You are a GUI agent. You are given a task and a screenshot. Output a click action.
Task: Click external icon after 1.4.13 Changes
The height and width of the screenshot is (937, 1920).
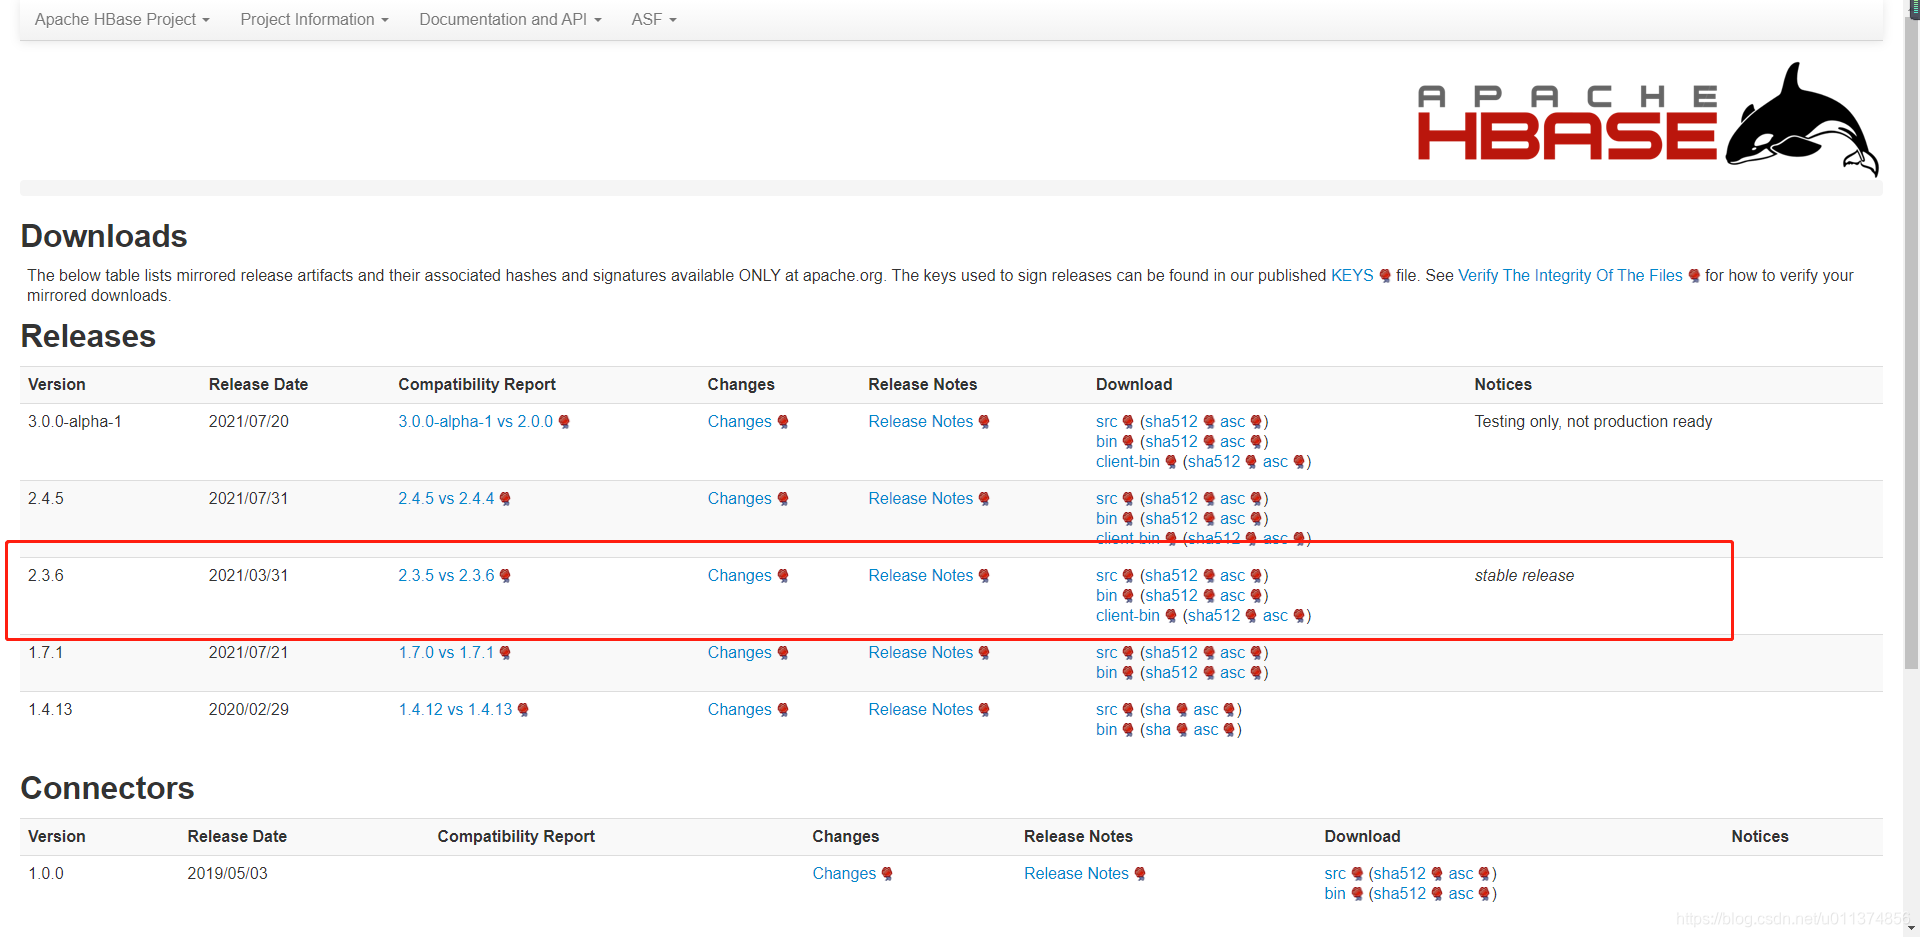click(783, 710)
